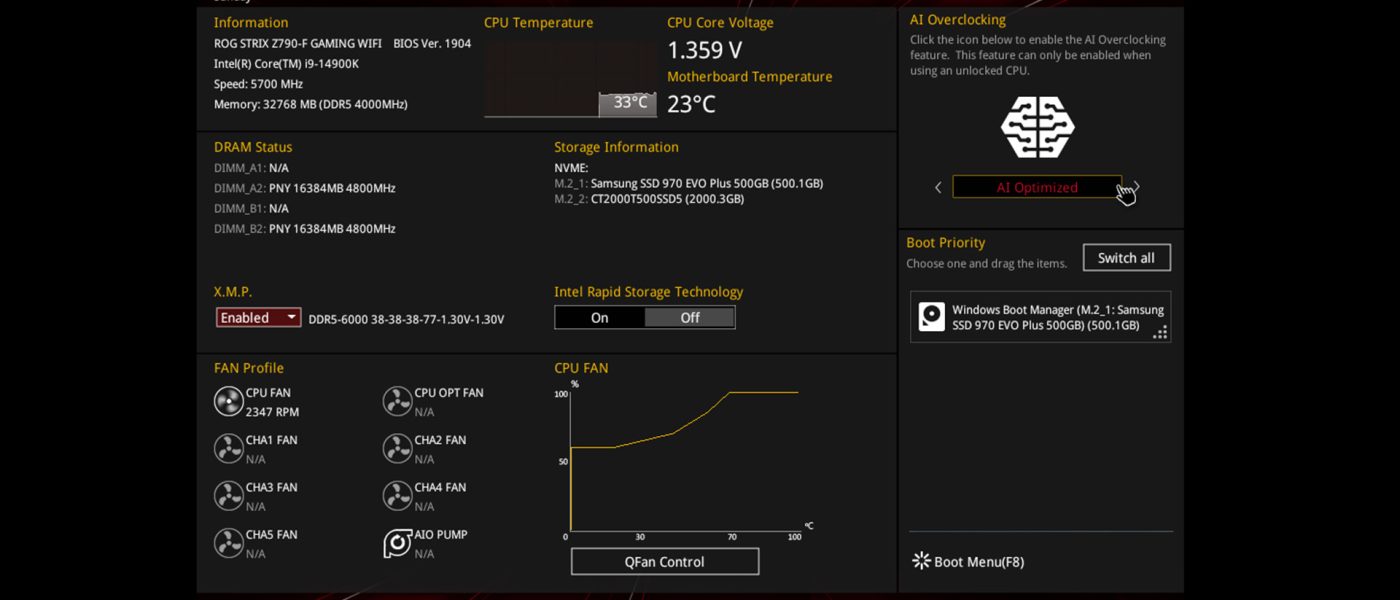This screenshot has width=1400, height=600.
Task: Click the Speed: 5700 MHz line
Action: (x=258, y=84)
